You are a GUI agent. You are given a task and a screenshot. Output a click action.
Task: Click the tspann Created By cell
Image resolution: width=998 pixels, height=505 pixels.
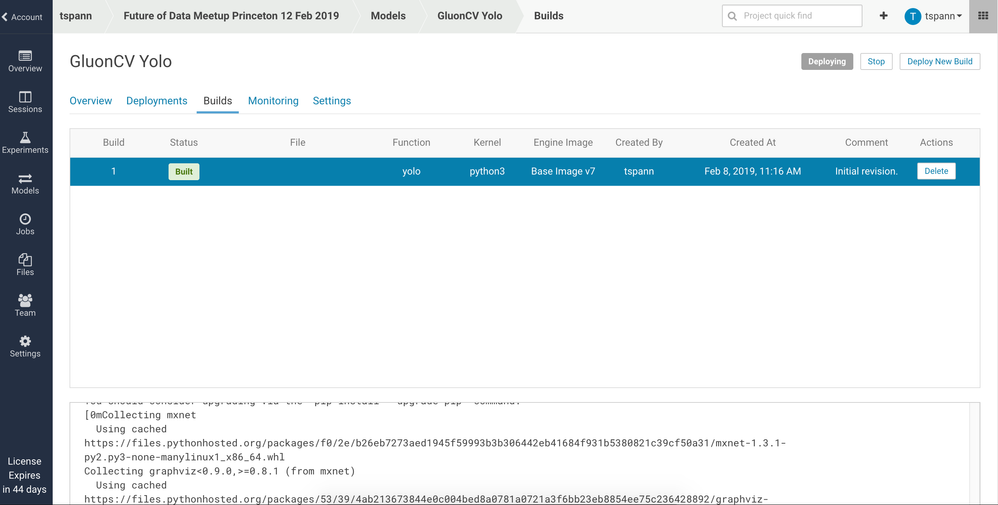[x=639, y=171]
